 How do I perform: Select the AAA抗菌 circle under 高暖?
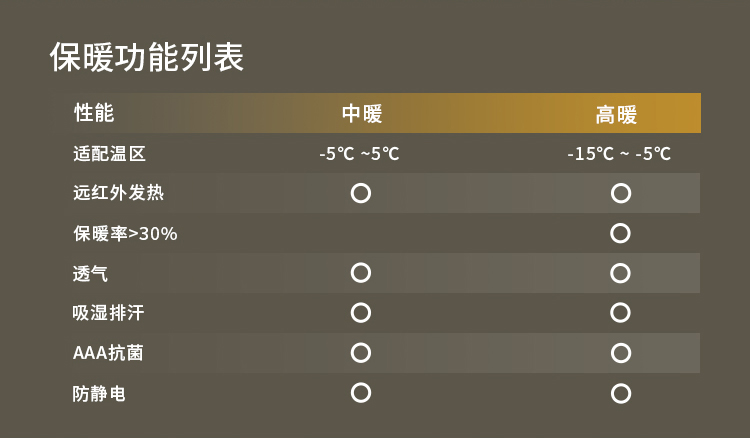[x=621, y=353]
